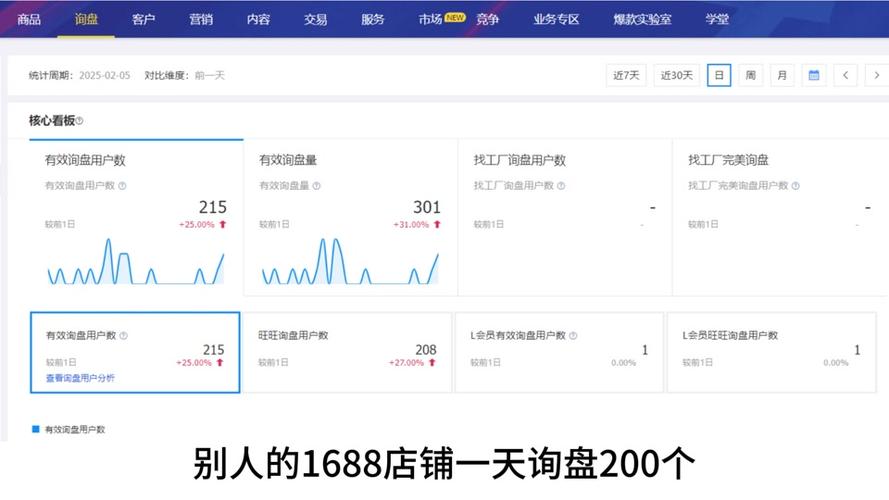Click the +27.00% change indicator
The image size is (889, 500).
coord(412,363)
